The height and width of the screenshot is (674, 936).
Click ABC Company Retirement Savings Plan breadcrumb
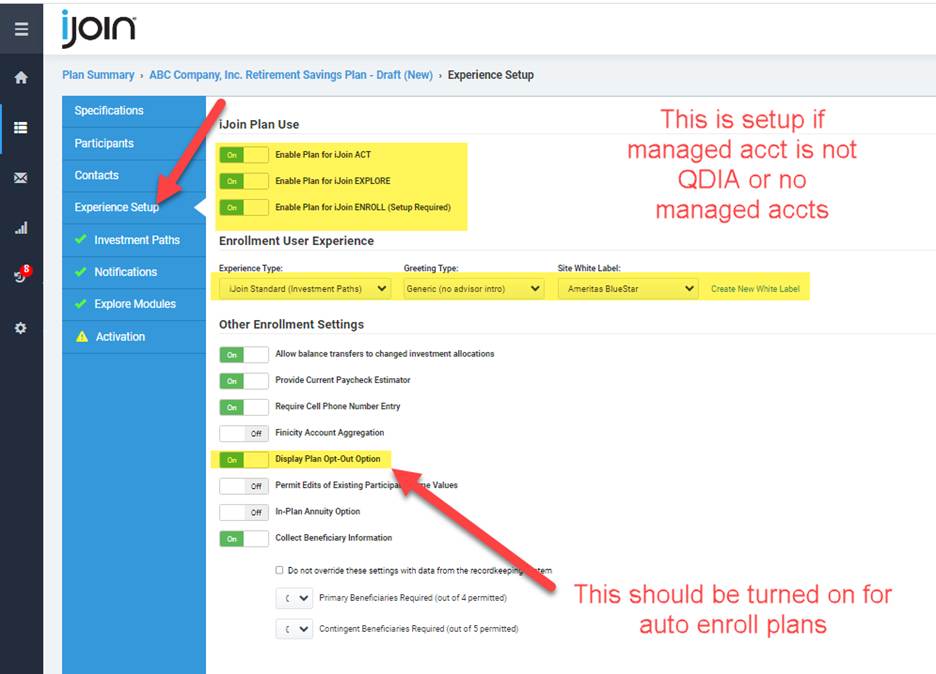(291, 75)
